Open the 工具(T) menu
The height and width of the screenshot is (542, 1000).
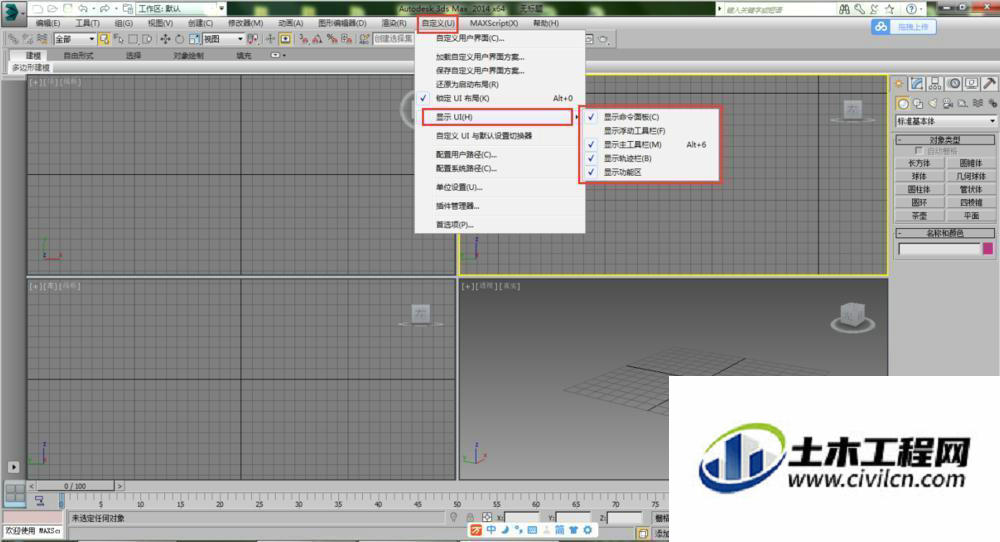[x=87, y=23]
